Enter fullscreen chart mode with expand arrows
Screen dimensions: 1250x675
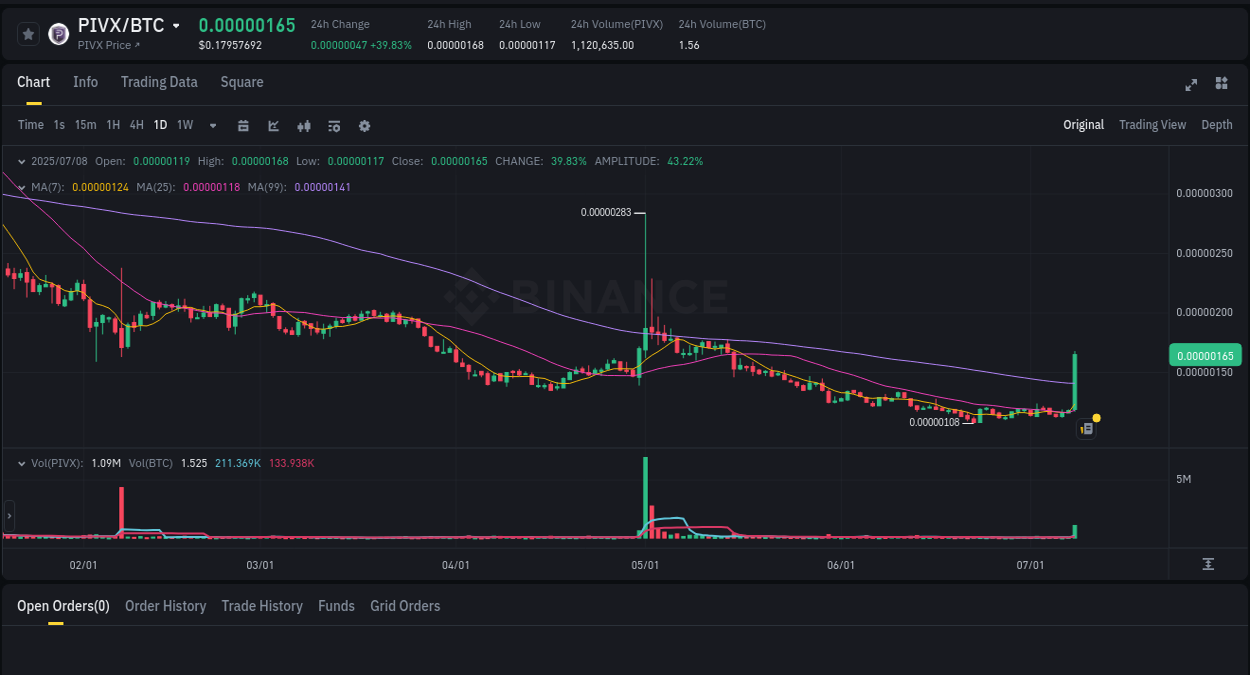pyautogui.click(x=1191, y=85)
